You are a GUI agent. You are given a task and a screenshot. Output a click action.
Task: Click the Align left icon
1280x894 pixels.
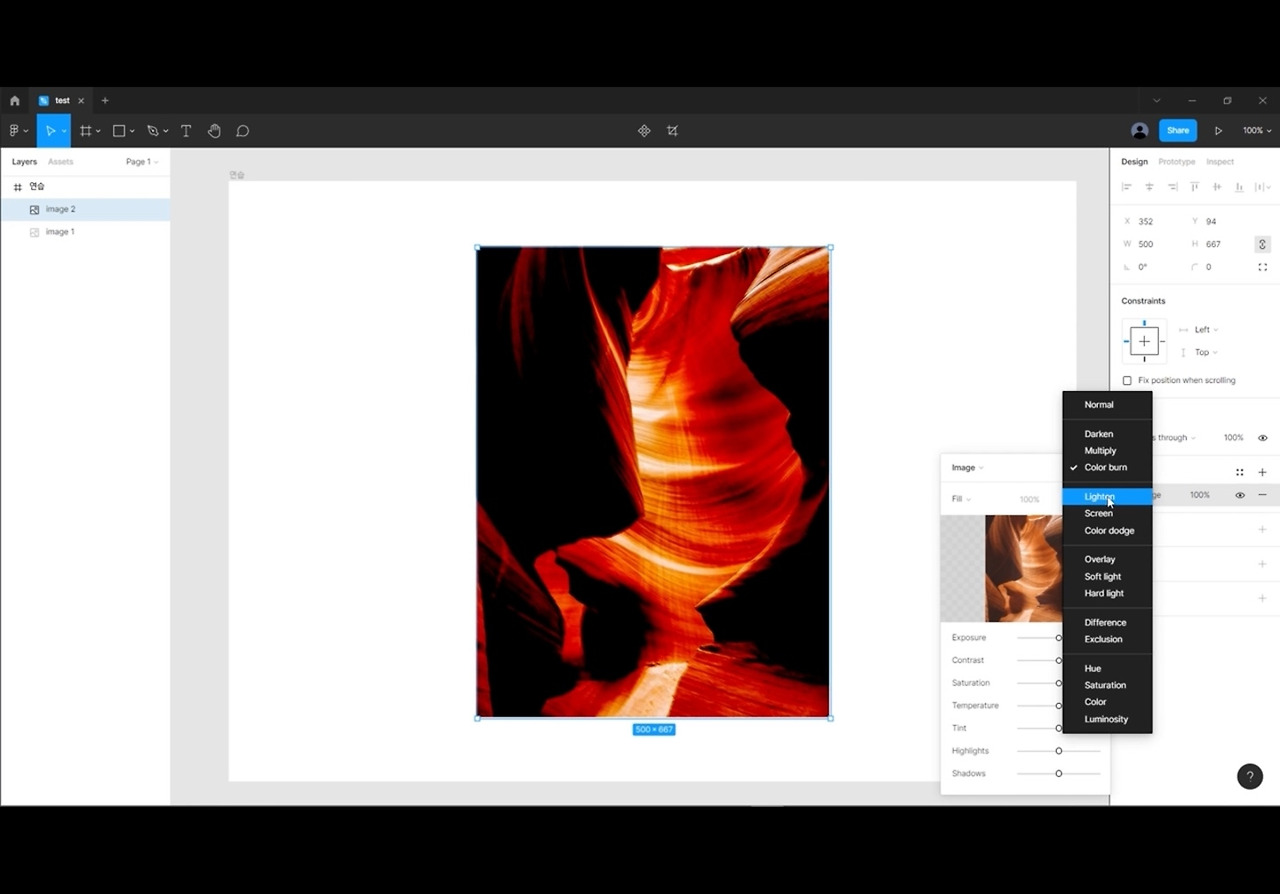coord(1127,187)
